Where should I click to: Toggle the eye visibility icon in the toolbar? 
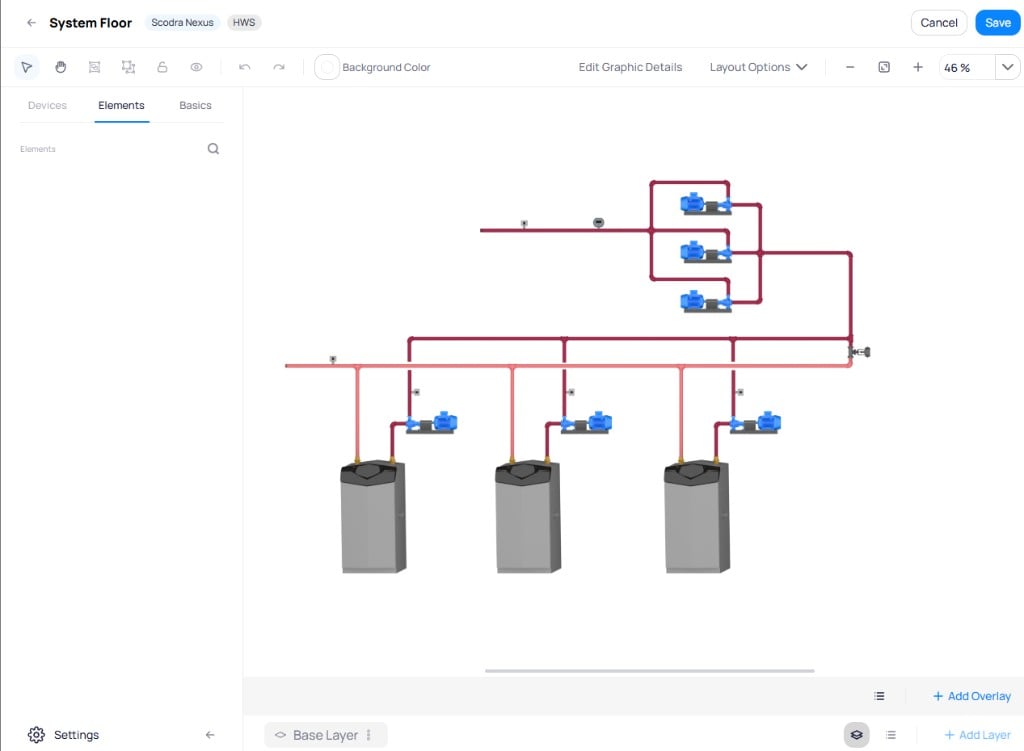point(197,67)
